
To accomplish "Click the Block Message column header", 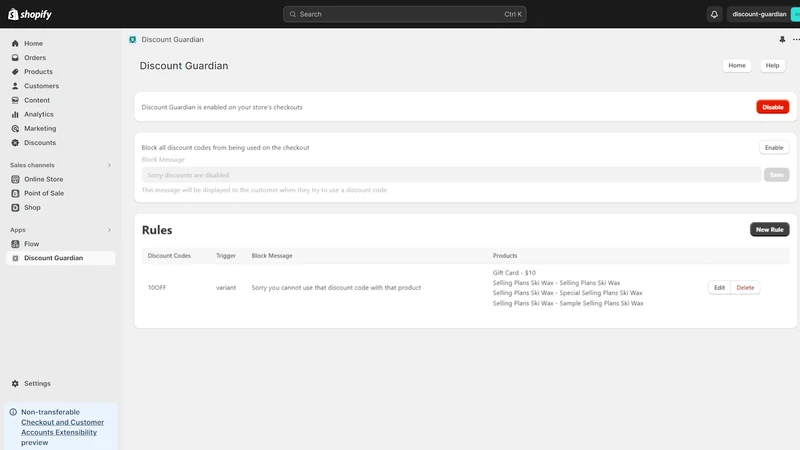I will point(272,256).
